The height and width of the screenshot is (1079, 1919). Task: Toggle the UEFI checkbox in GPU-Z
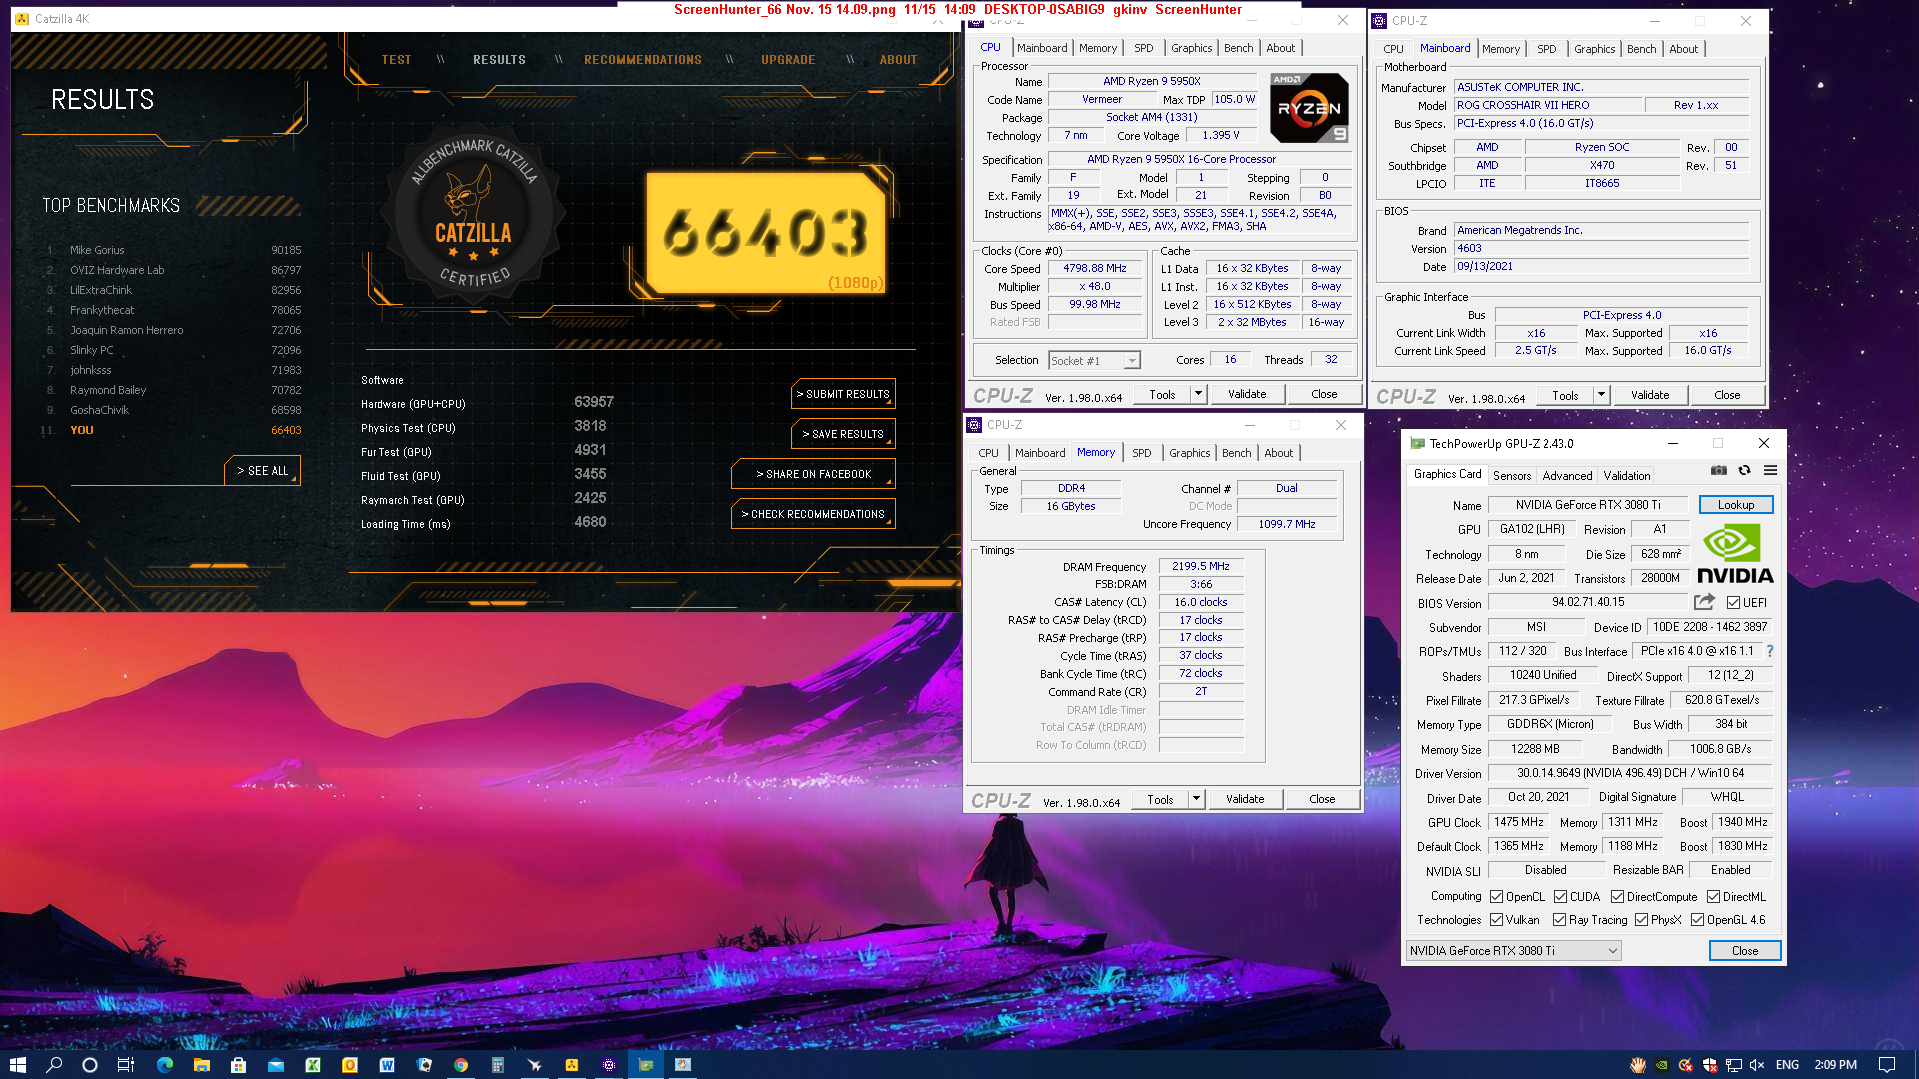1733,602
